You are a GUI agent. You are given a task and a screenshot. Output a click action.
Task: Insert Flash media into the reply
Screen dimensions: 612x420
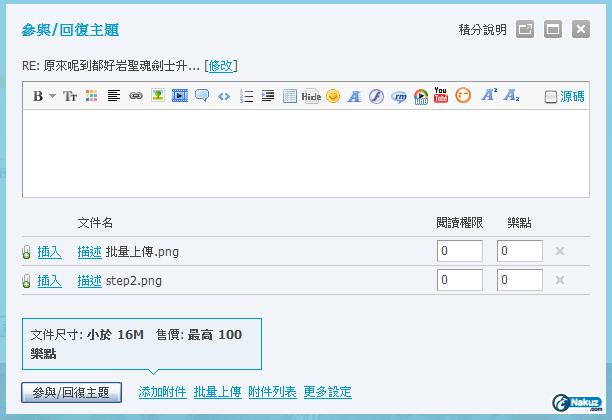(376, 96)
